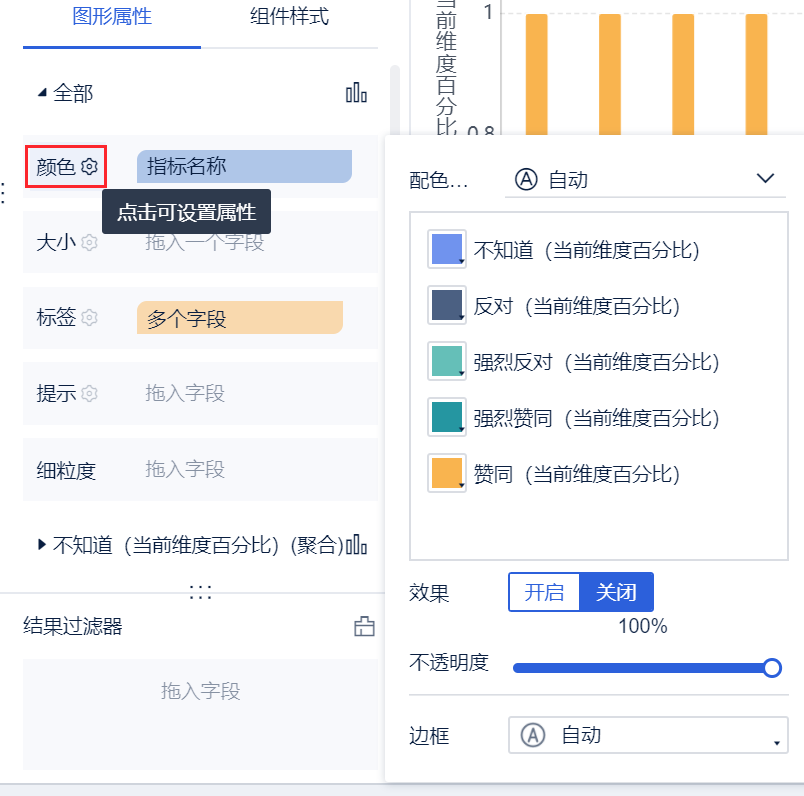Viewport: 804px width, 796px height.
Task: Switch to the 组件样式 tab
Action: (x=289, y=17)
